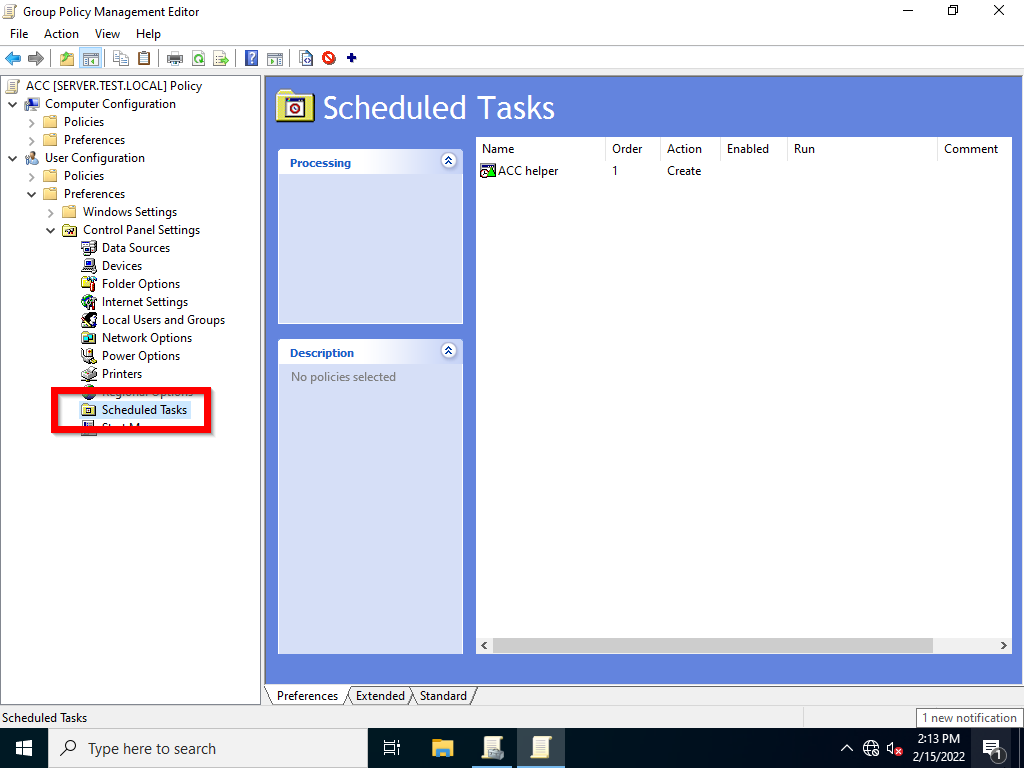
Task: Click the muted volume tray icon
Action: point(894,748)
